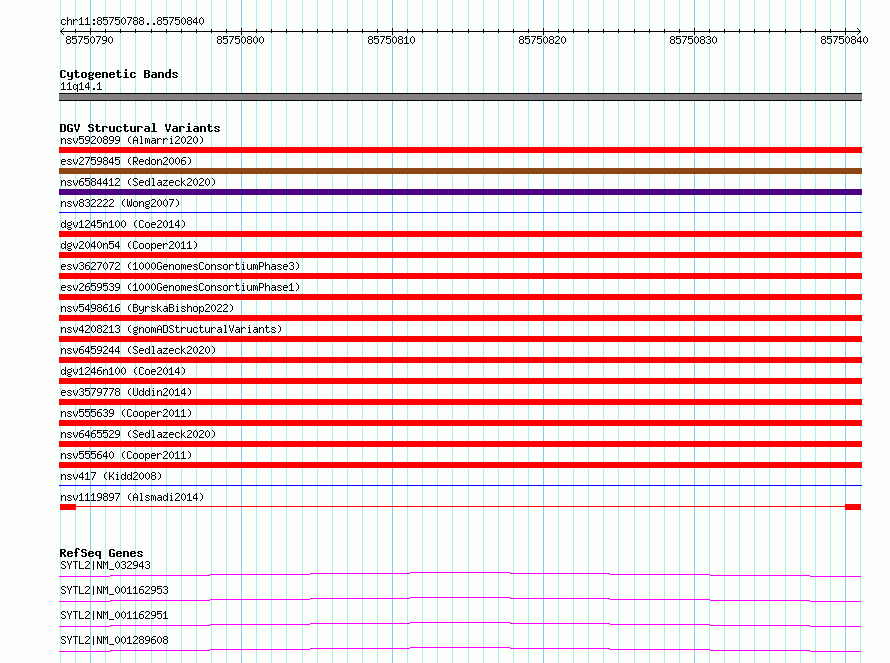
Task: Click ruler position 85750810
Action: point(391,40)
